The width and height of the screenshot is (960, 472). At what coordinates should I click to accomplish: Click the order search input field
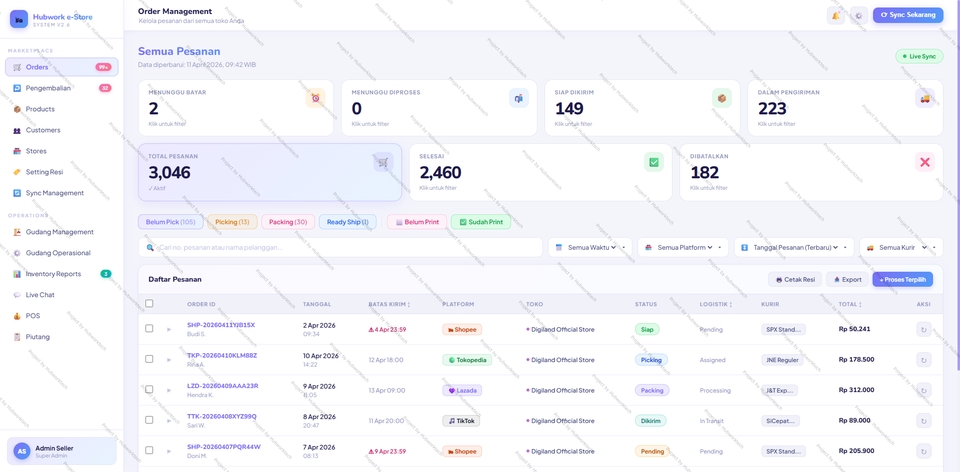pyautogui.click(x=340, y=247)
